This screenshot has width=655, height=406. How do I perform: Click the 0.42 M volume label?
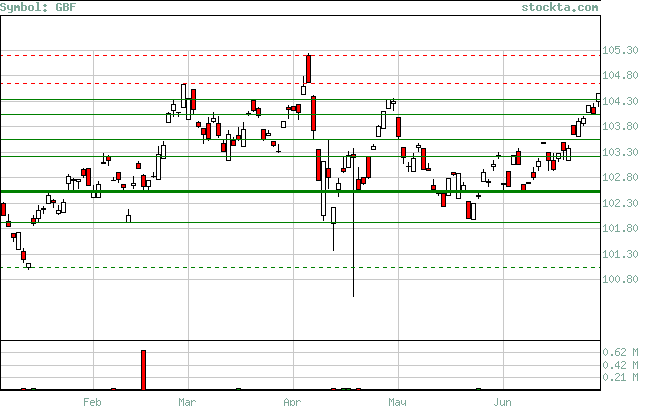pos(620,365)
